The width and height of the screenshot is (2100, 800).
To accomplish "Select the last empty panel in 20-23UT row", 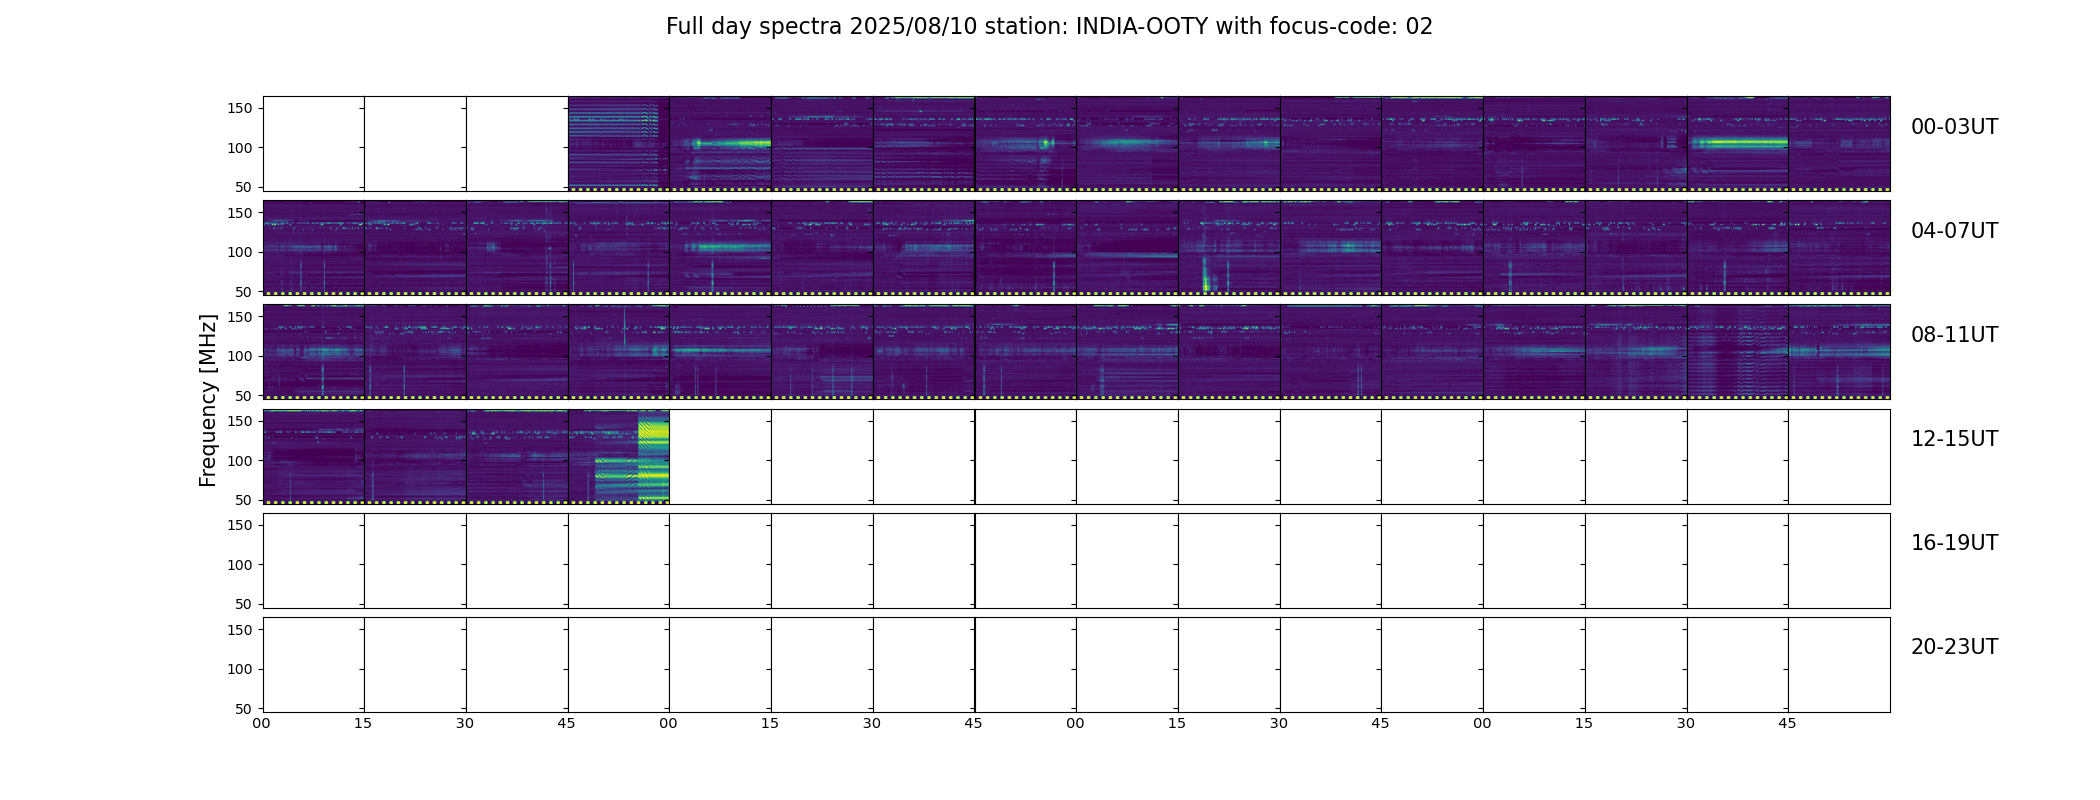I will (x=1839, y=665).
